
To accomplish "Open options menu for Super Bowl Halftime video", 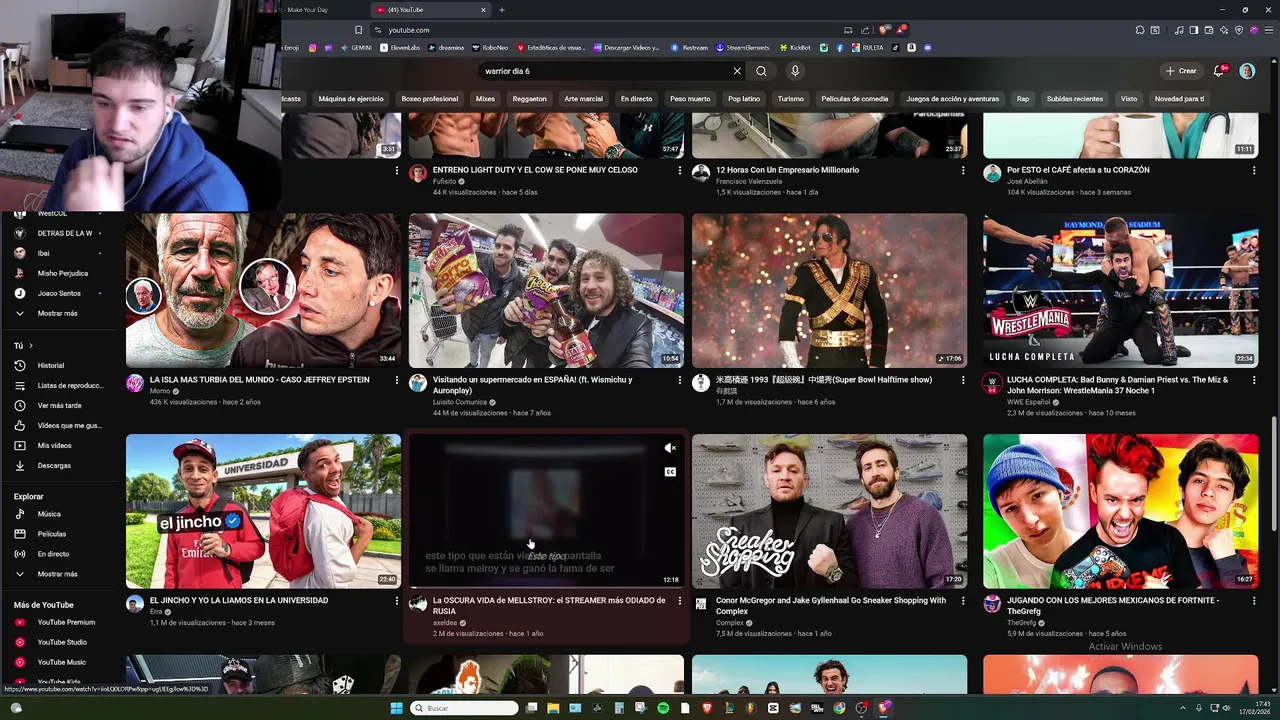I will click(964, 380).
